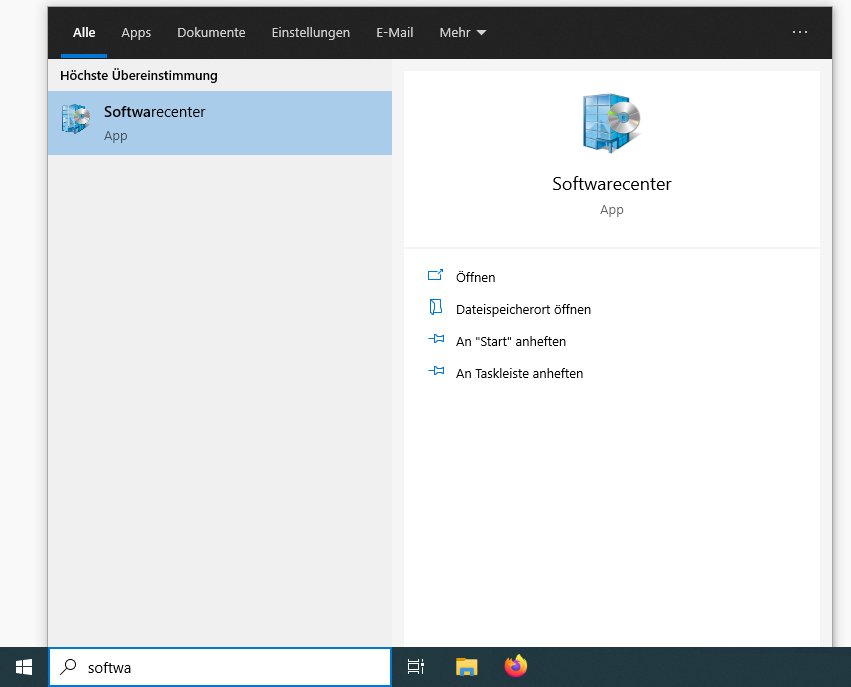Click the magnifier icon in the search box
This screenshot has width=851, height=687.
[68, 667]
